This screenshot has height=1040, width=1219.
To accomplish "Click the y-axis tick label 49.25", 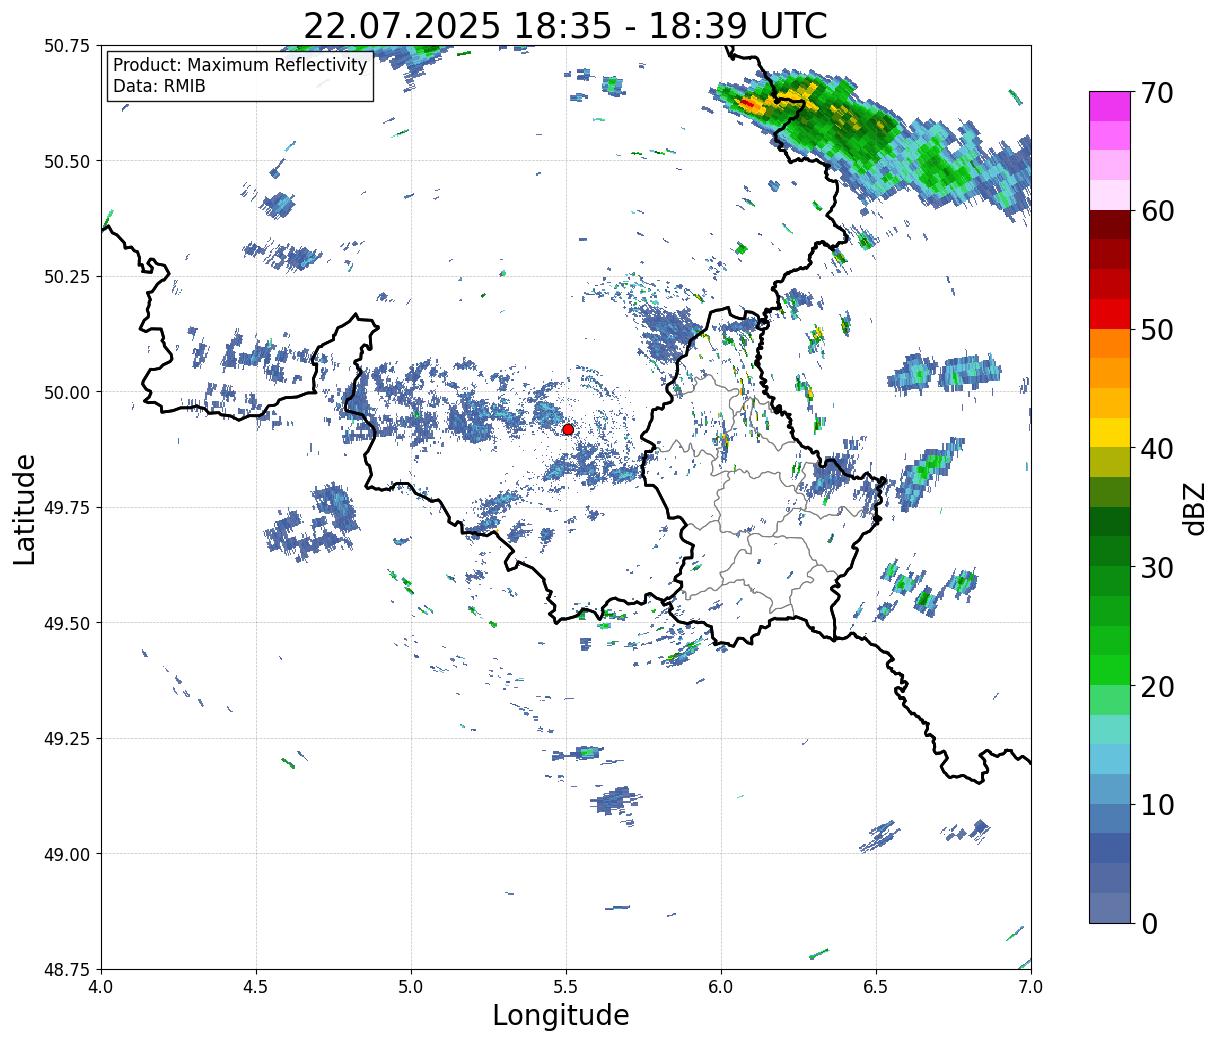I will [x=67, y=739].
